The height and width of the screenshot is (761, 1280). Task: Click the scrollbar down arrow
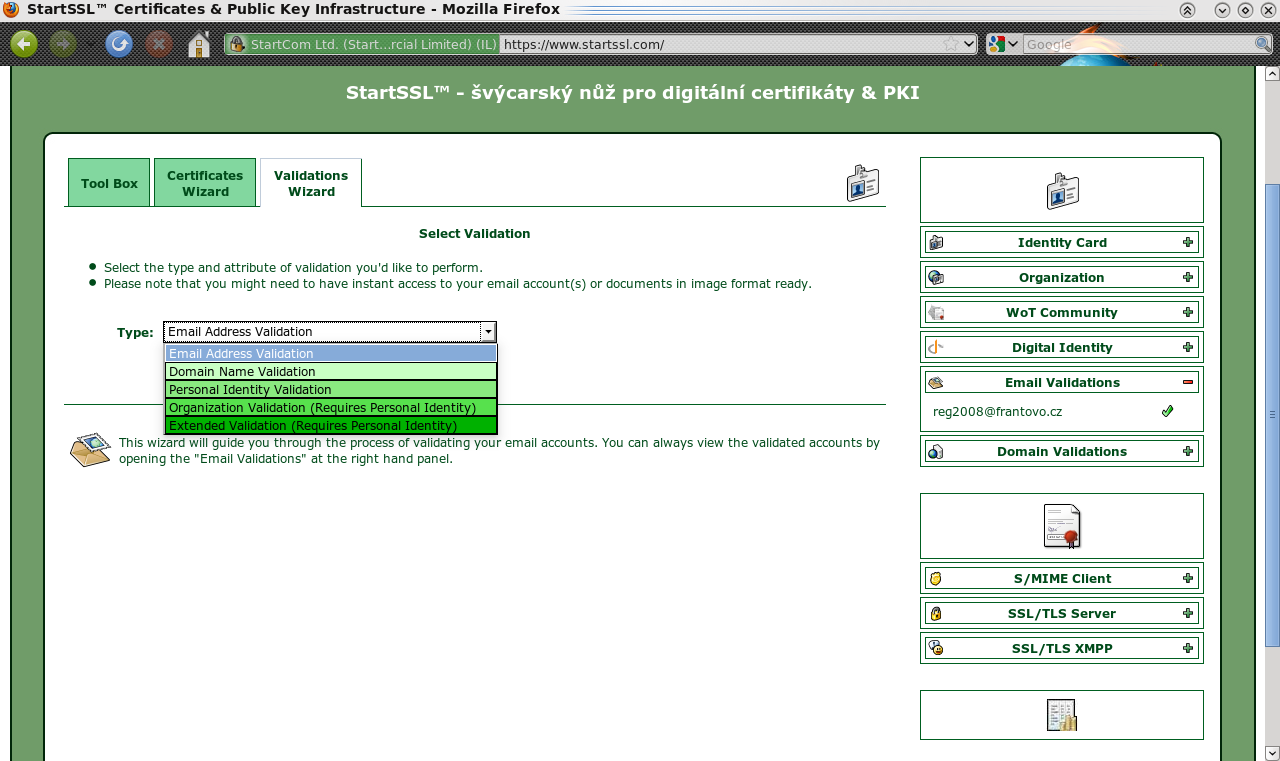[x=1272, y=753]
